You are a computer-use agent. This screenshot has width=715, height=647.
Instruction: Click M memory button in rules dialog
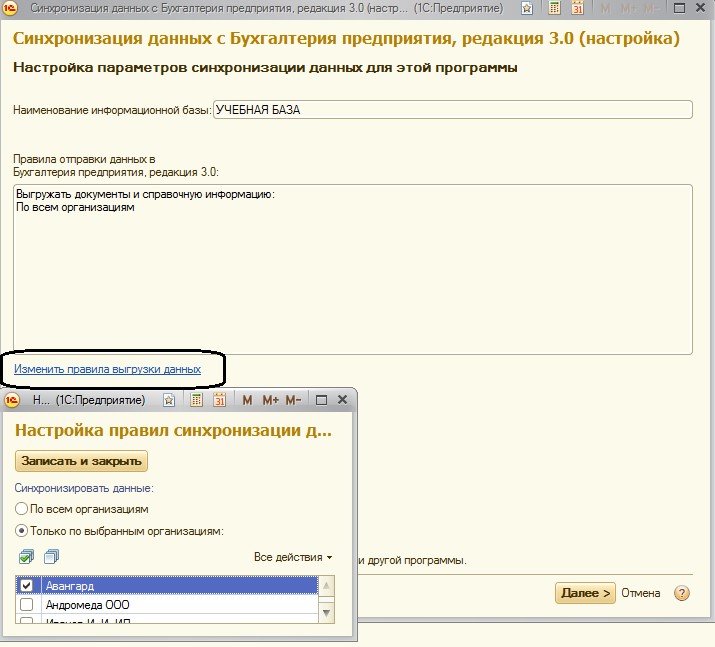pyautogui.click(x=247, y=400)
